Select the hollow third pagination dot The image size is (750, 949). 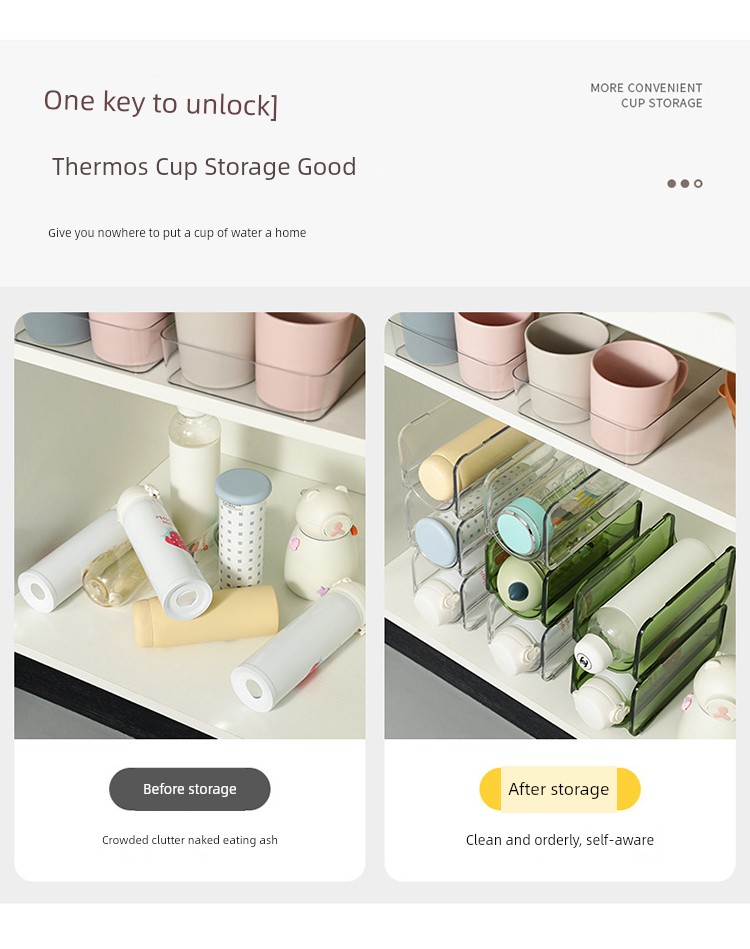698,183
